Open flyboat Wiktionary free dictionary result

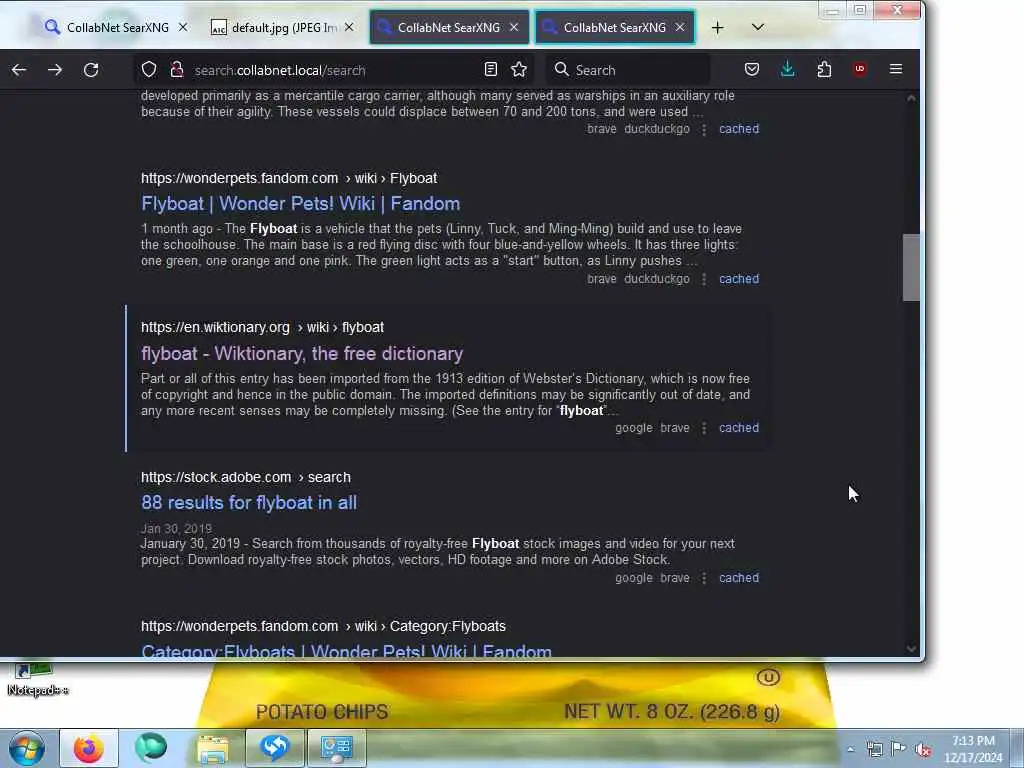(x=302, y=353)
